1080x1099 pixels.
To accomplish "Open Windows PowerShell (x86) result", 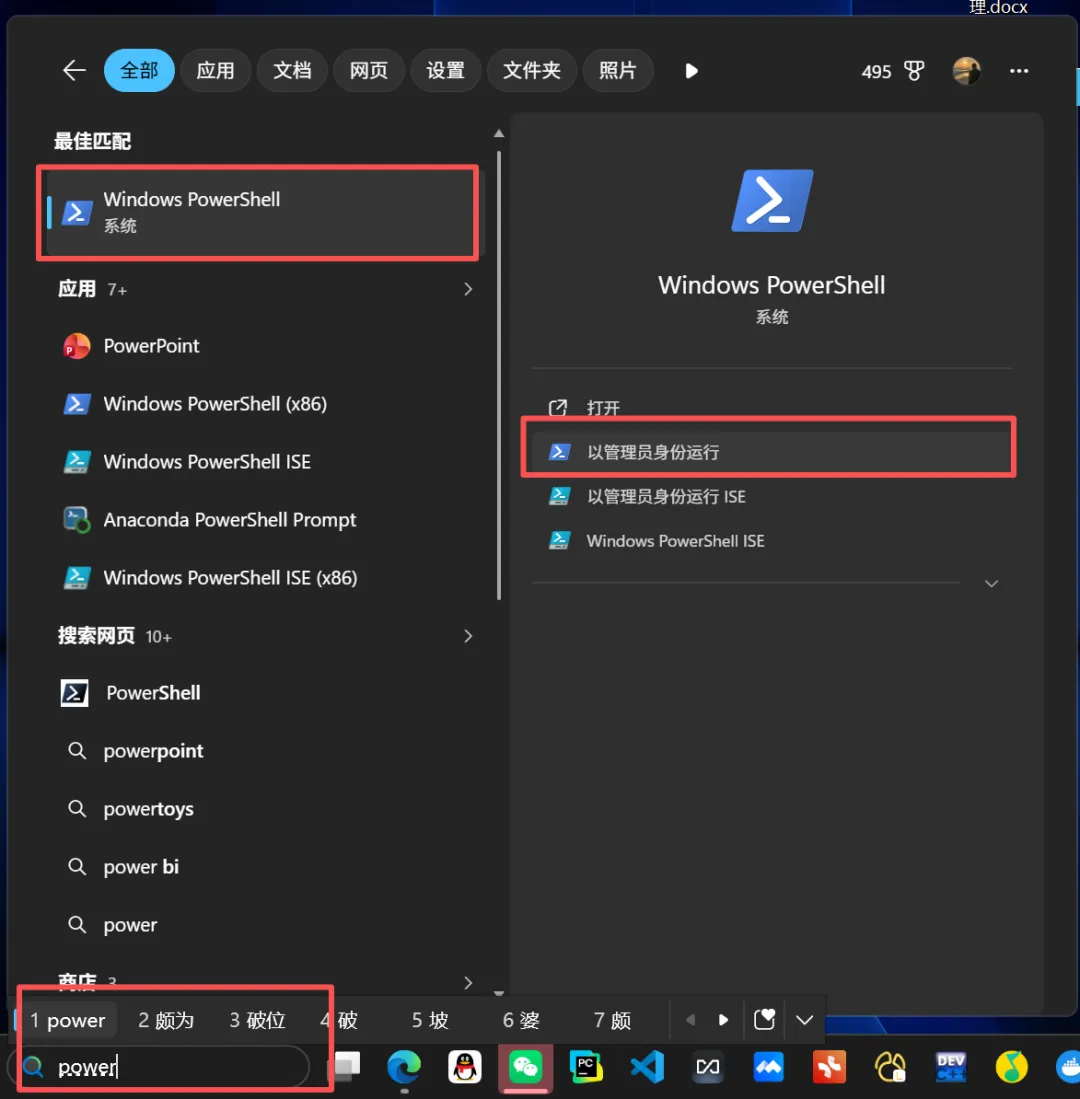I will [x=266, y=404].
